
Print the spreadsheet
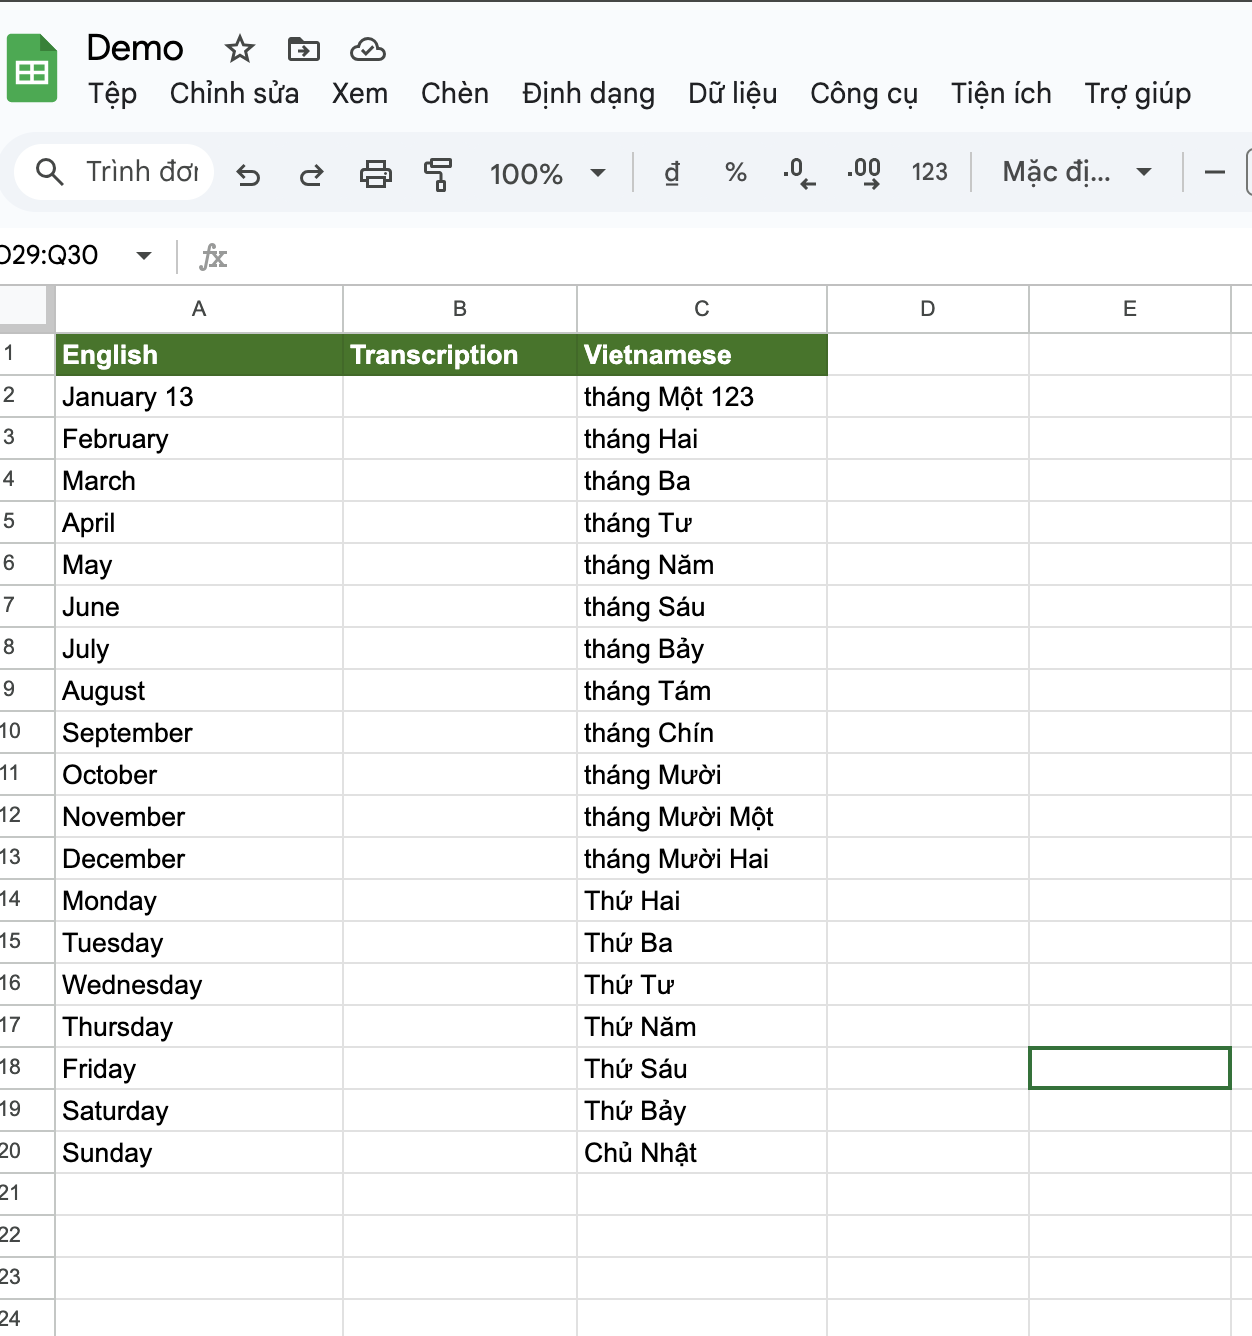[x=375, y=174]
